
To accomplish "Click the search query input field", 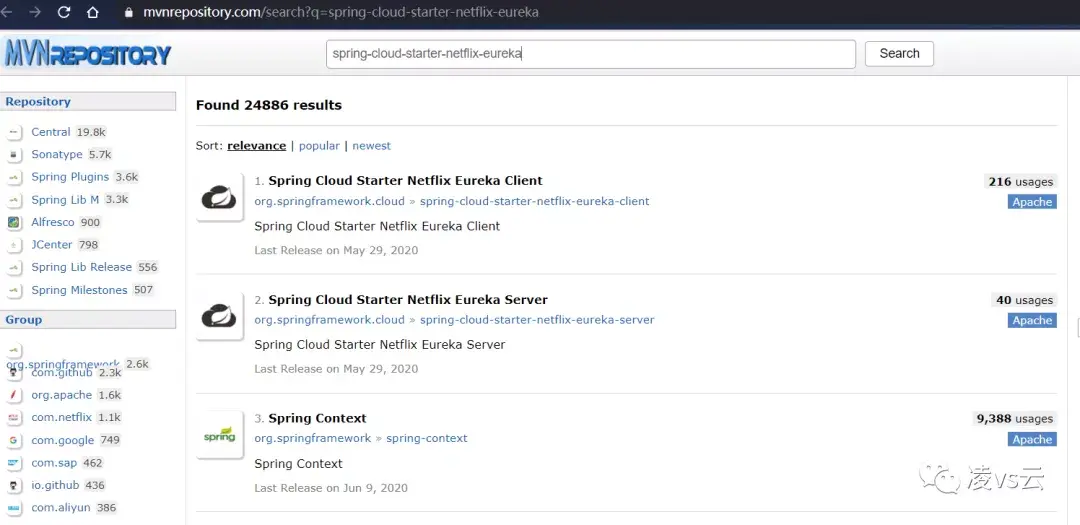I will tap(590, 54).
